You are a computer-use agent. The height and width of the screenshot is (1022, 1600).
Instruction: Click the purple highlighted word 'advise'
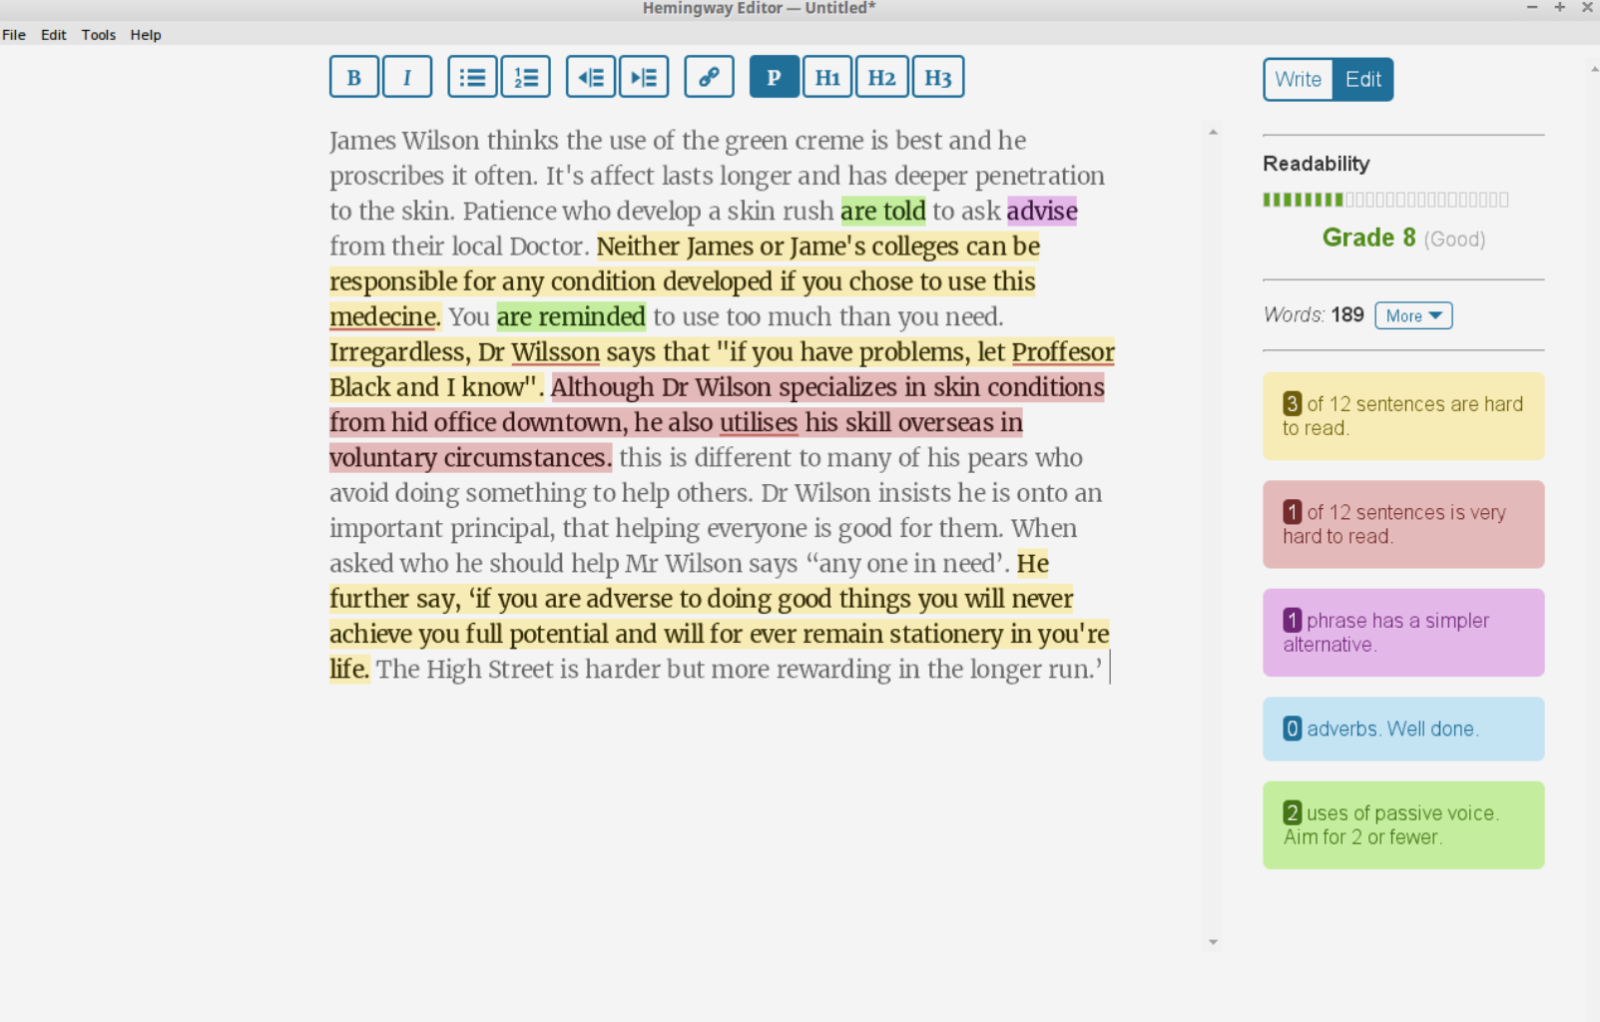(1041, 211)
